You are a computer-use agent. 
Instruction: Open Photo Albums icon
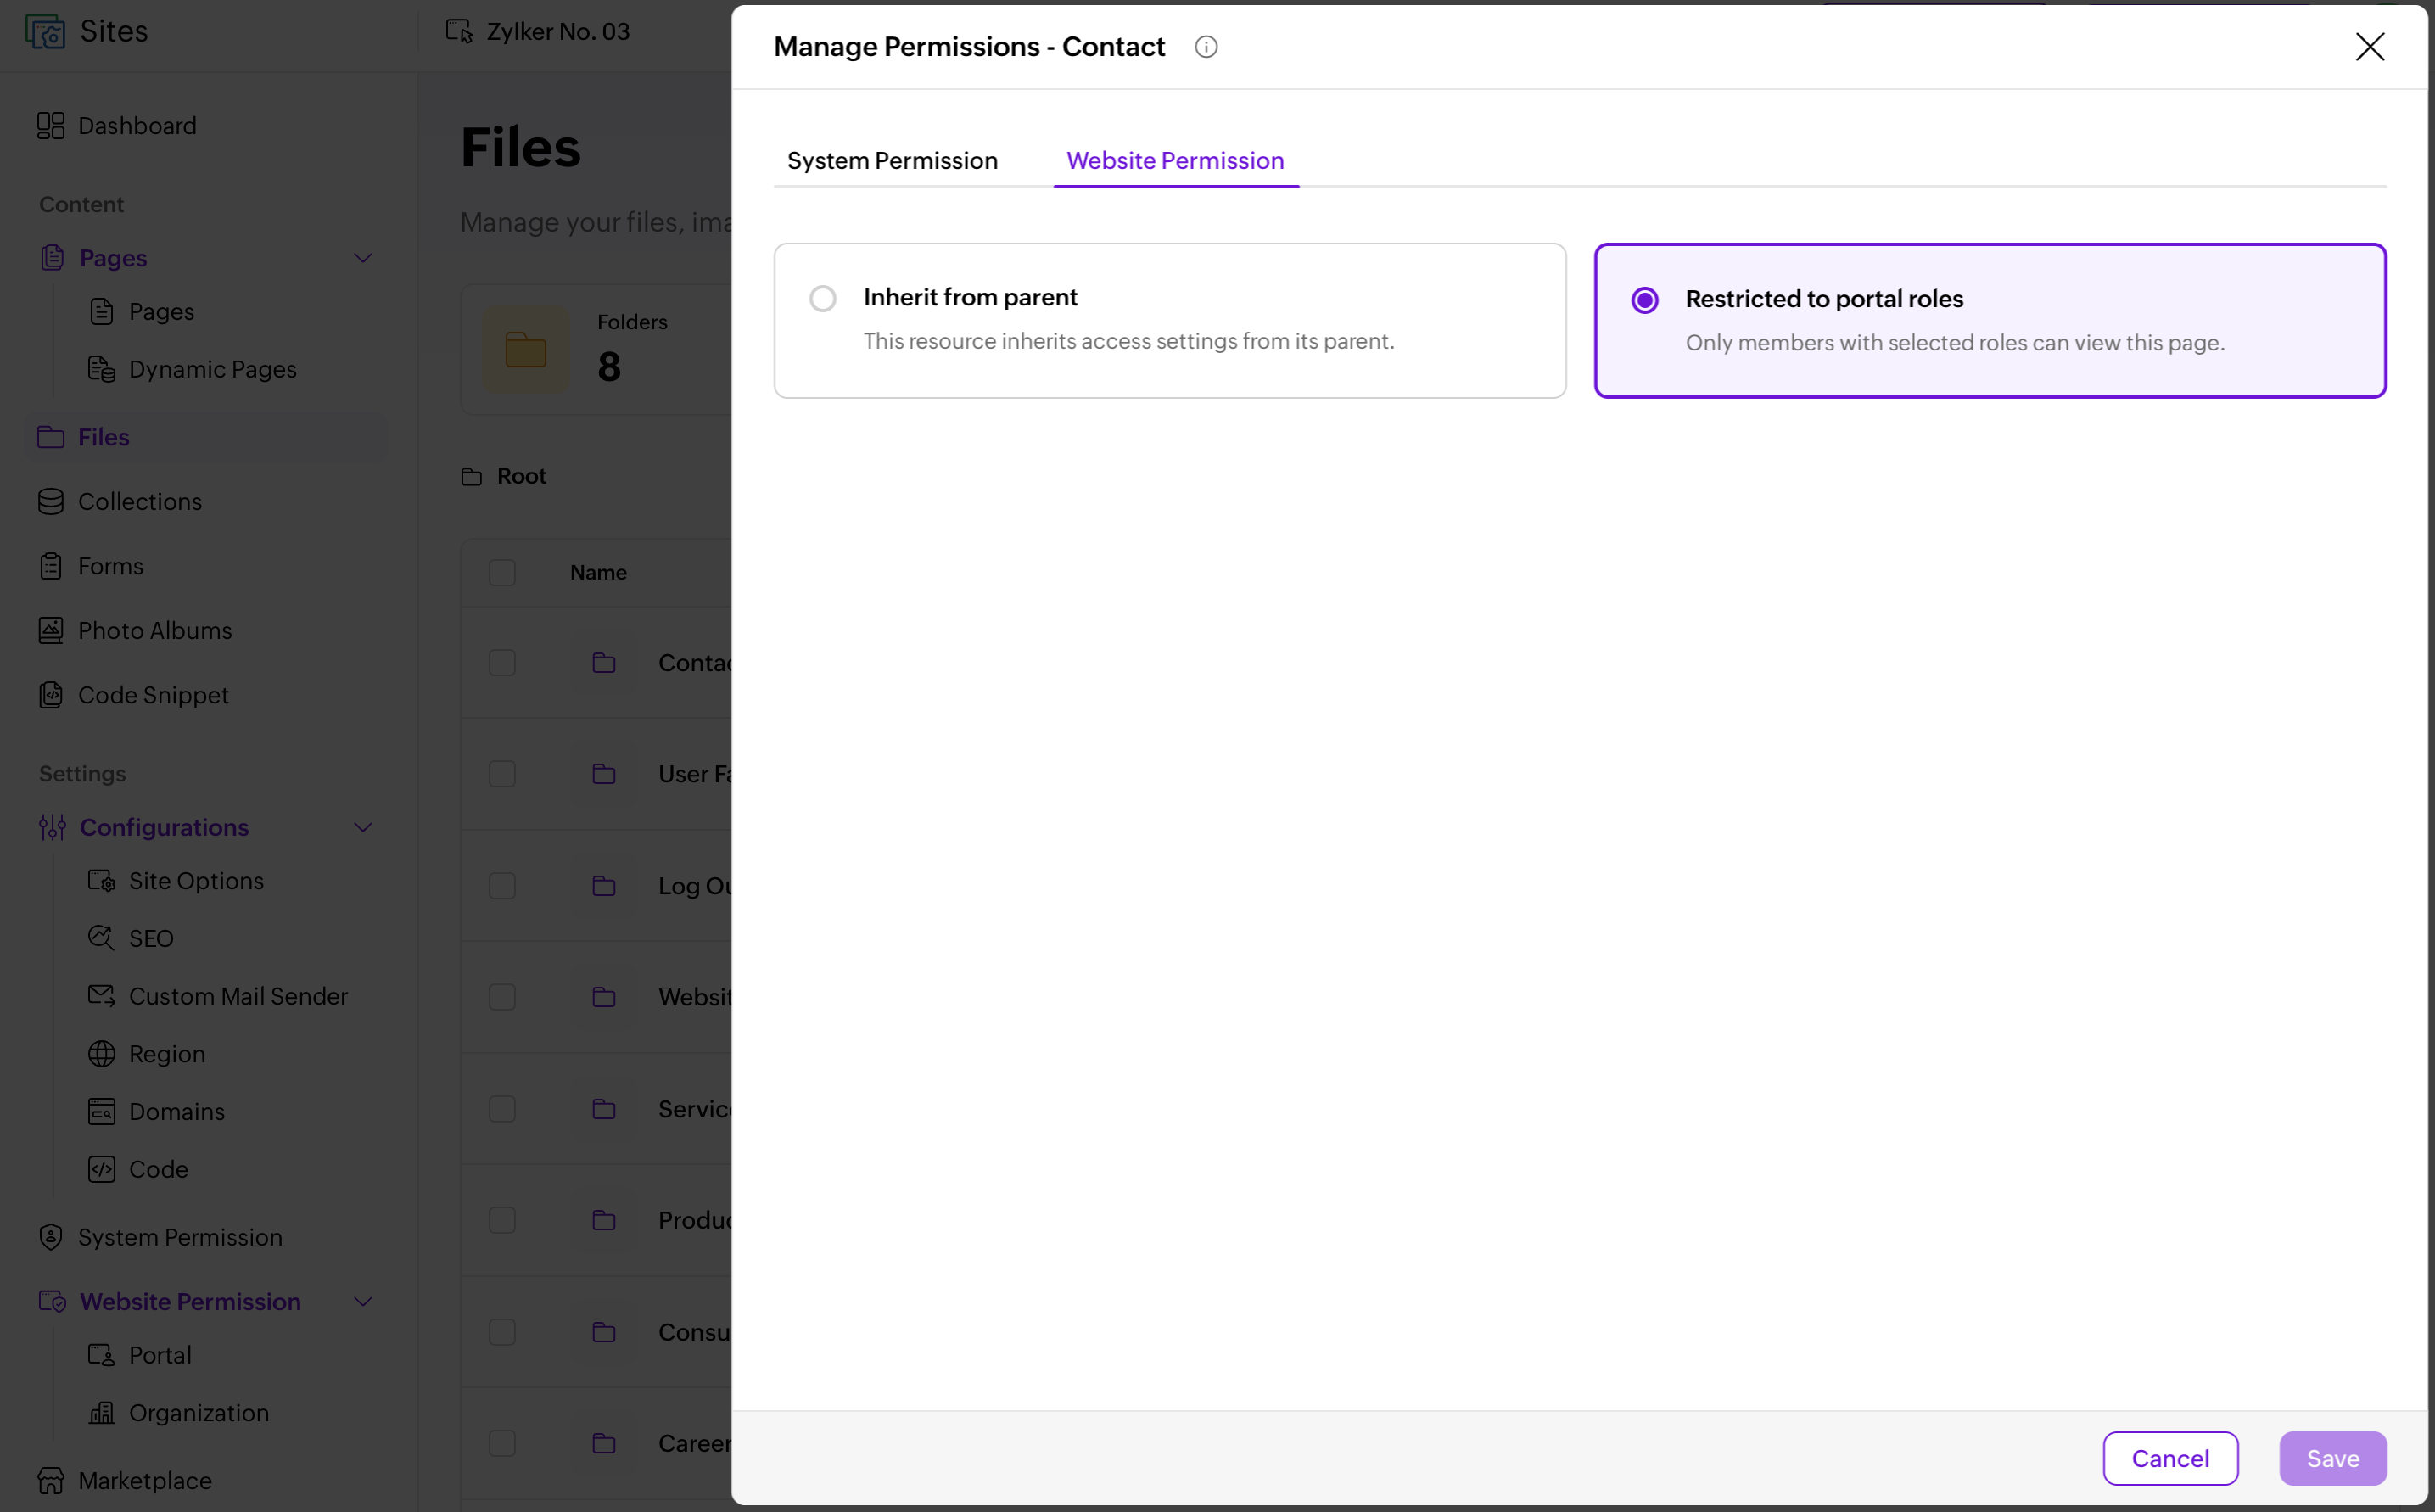tap(51, 631)
